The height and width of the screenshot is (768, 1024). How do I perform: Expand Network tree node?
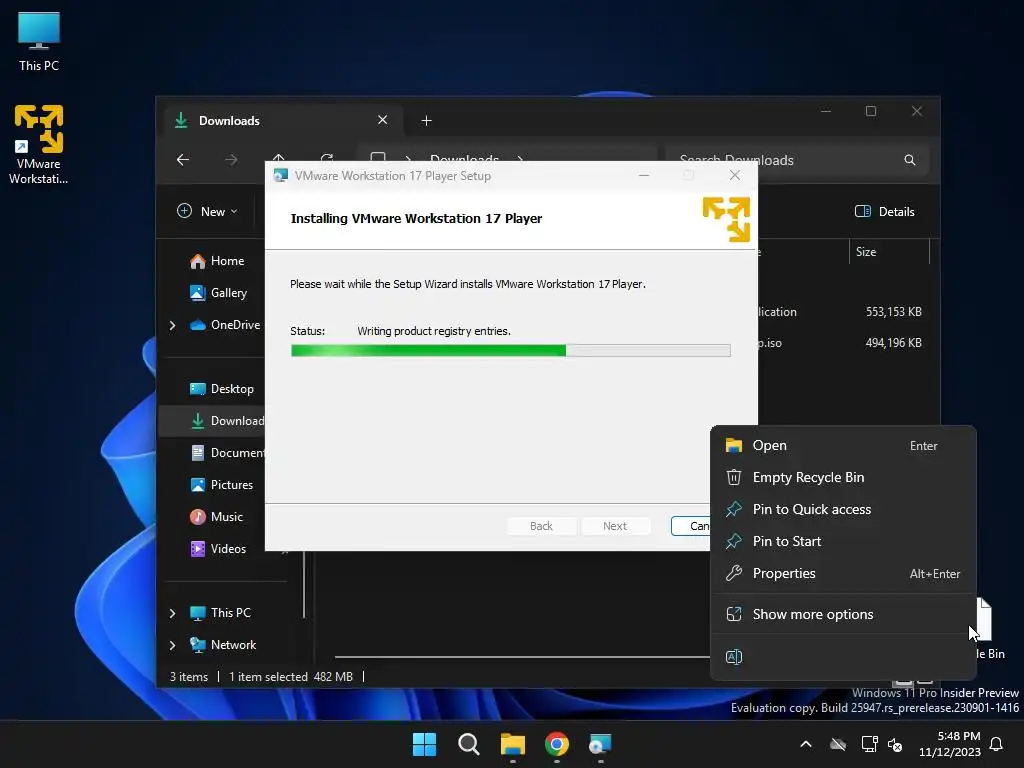172,645
